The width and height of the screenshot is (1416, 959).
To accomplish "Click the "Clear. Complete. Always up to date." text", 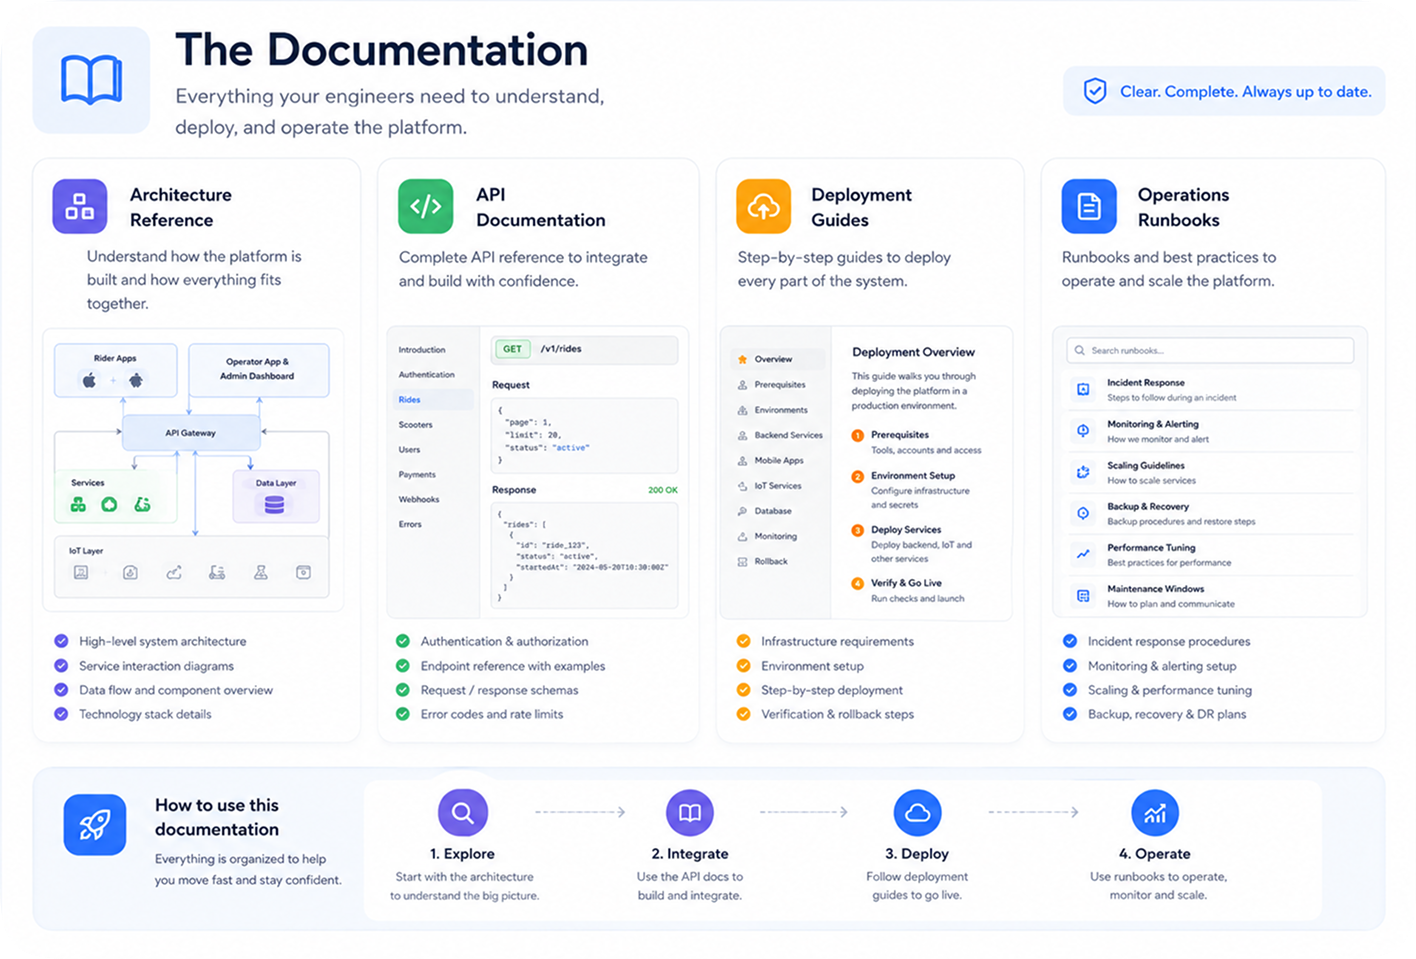I will coord(1246,91).
